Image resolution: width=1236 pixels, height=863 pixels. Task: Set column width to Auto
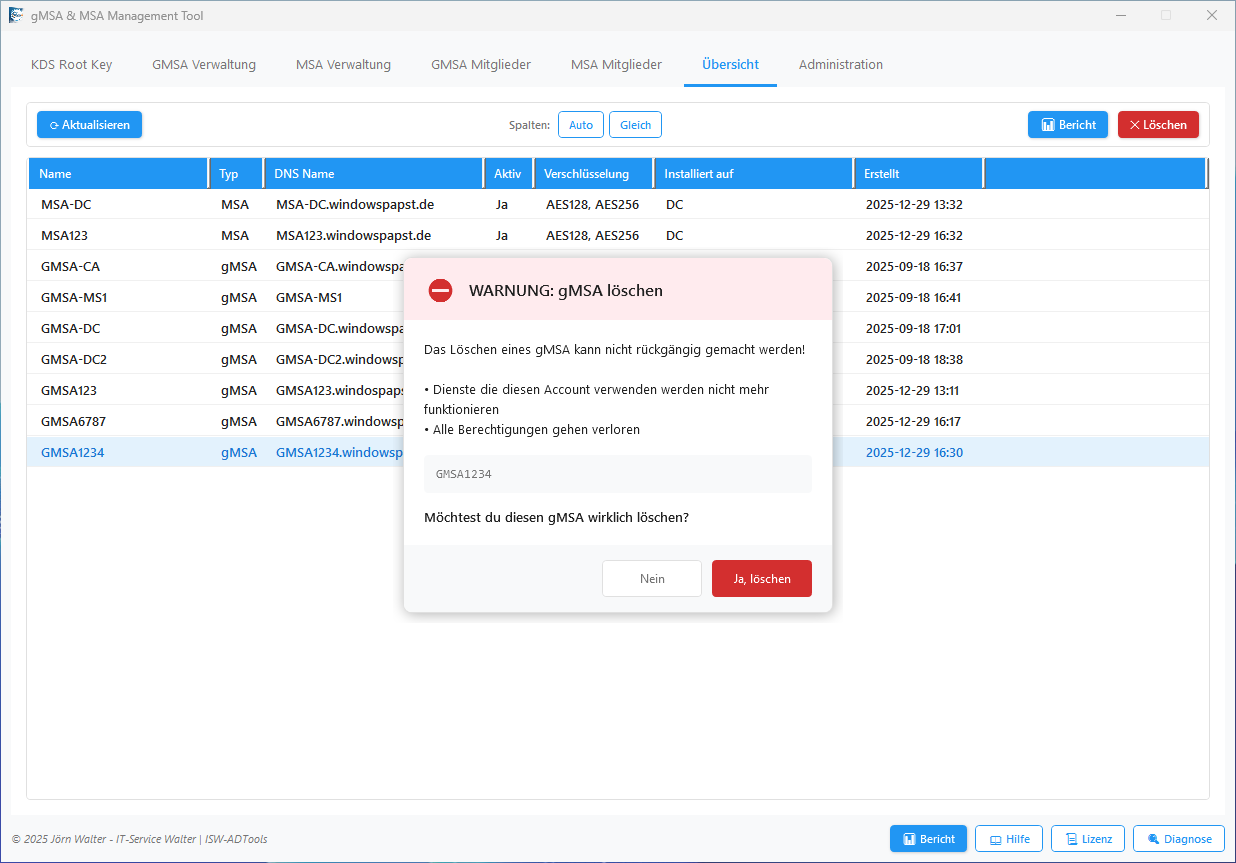[x=580, y=125]
